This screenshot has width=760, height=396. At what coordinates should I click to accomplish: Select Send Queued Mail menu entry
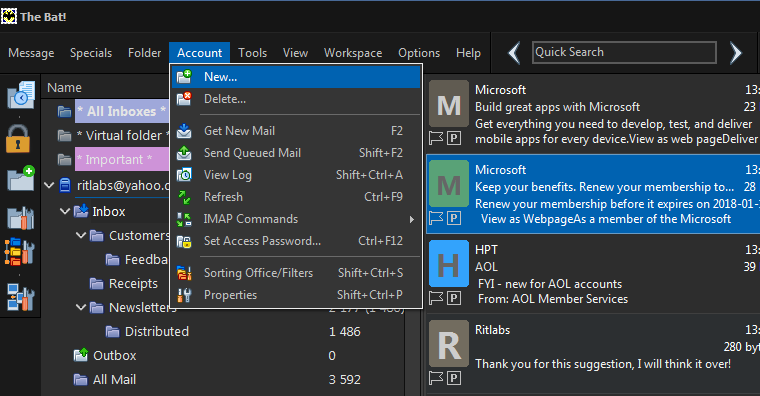coord(296,153)
